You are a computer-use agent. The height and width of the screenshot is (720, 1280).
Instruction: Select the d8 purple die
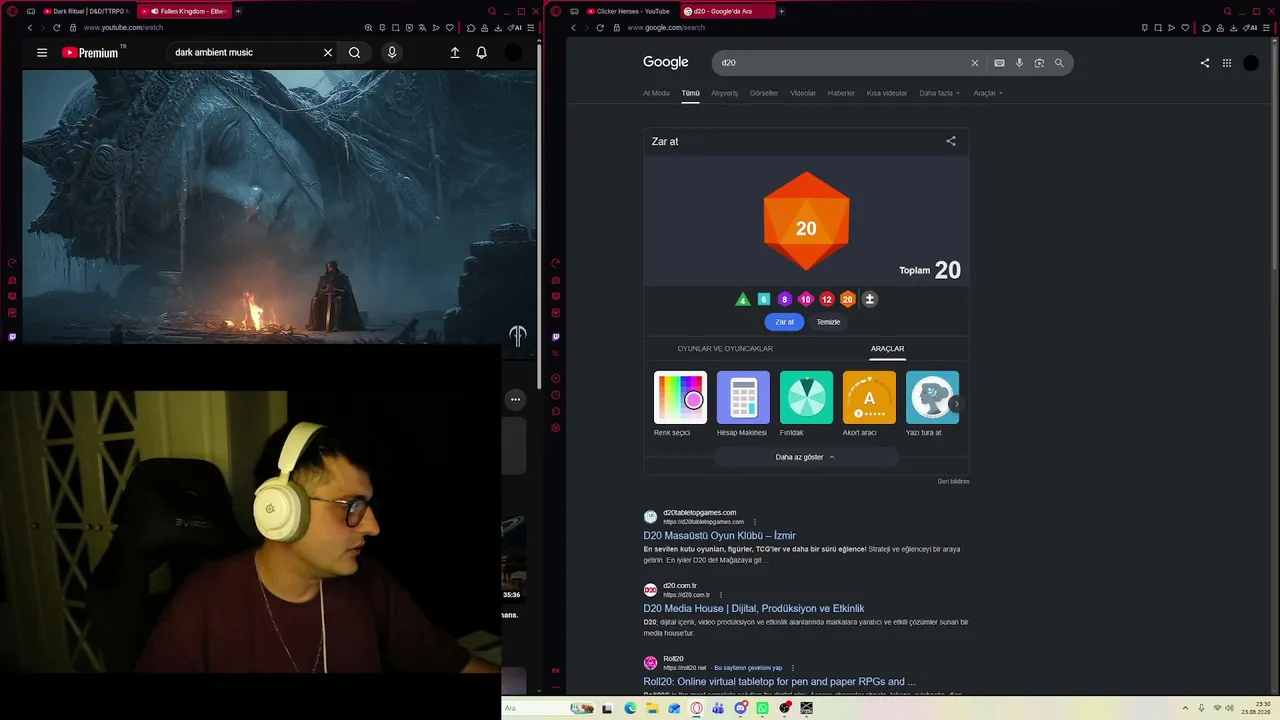785,299
